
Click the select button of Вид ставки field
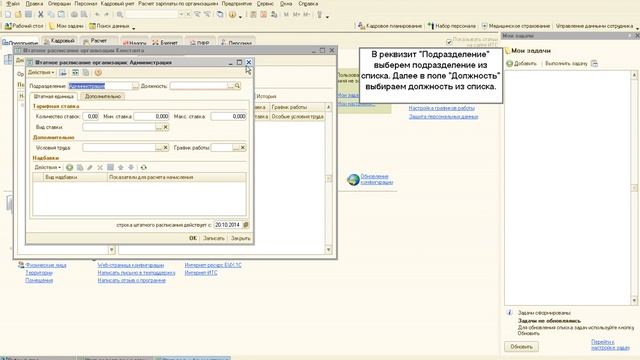(x=159, y=127)
